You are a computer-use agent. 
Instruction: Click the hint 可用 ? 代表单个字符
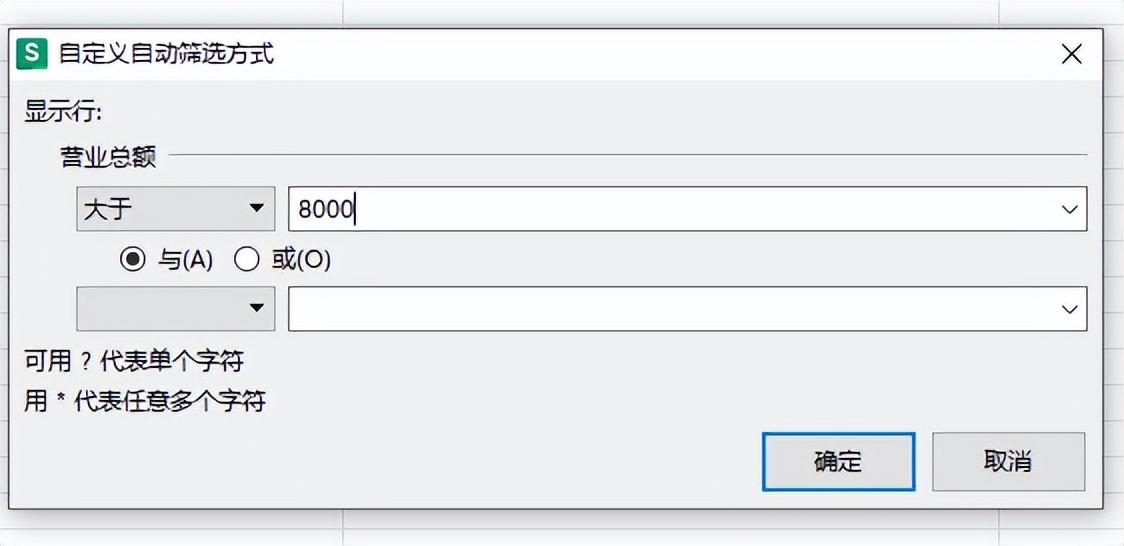[x=134, y=362]
